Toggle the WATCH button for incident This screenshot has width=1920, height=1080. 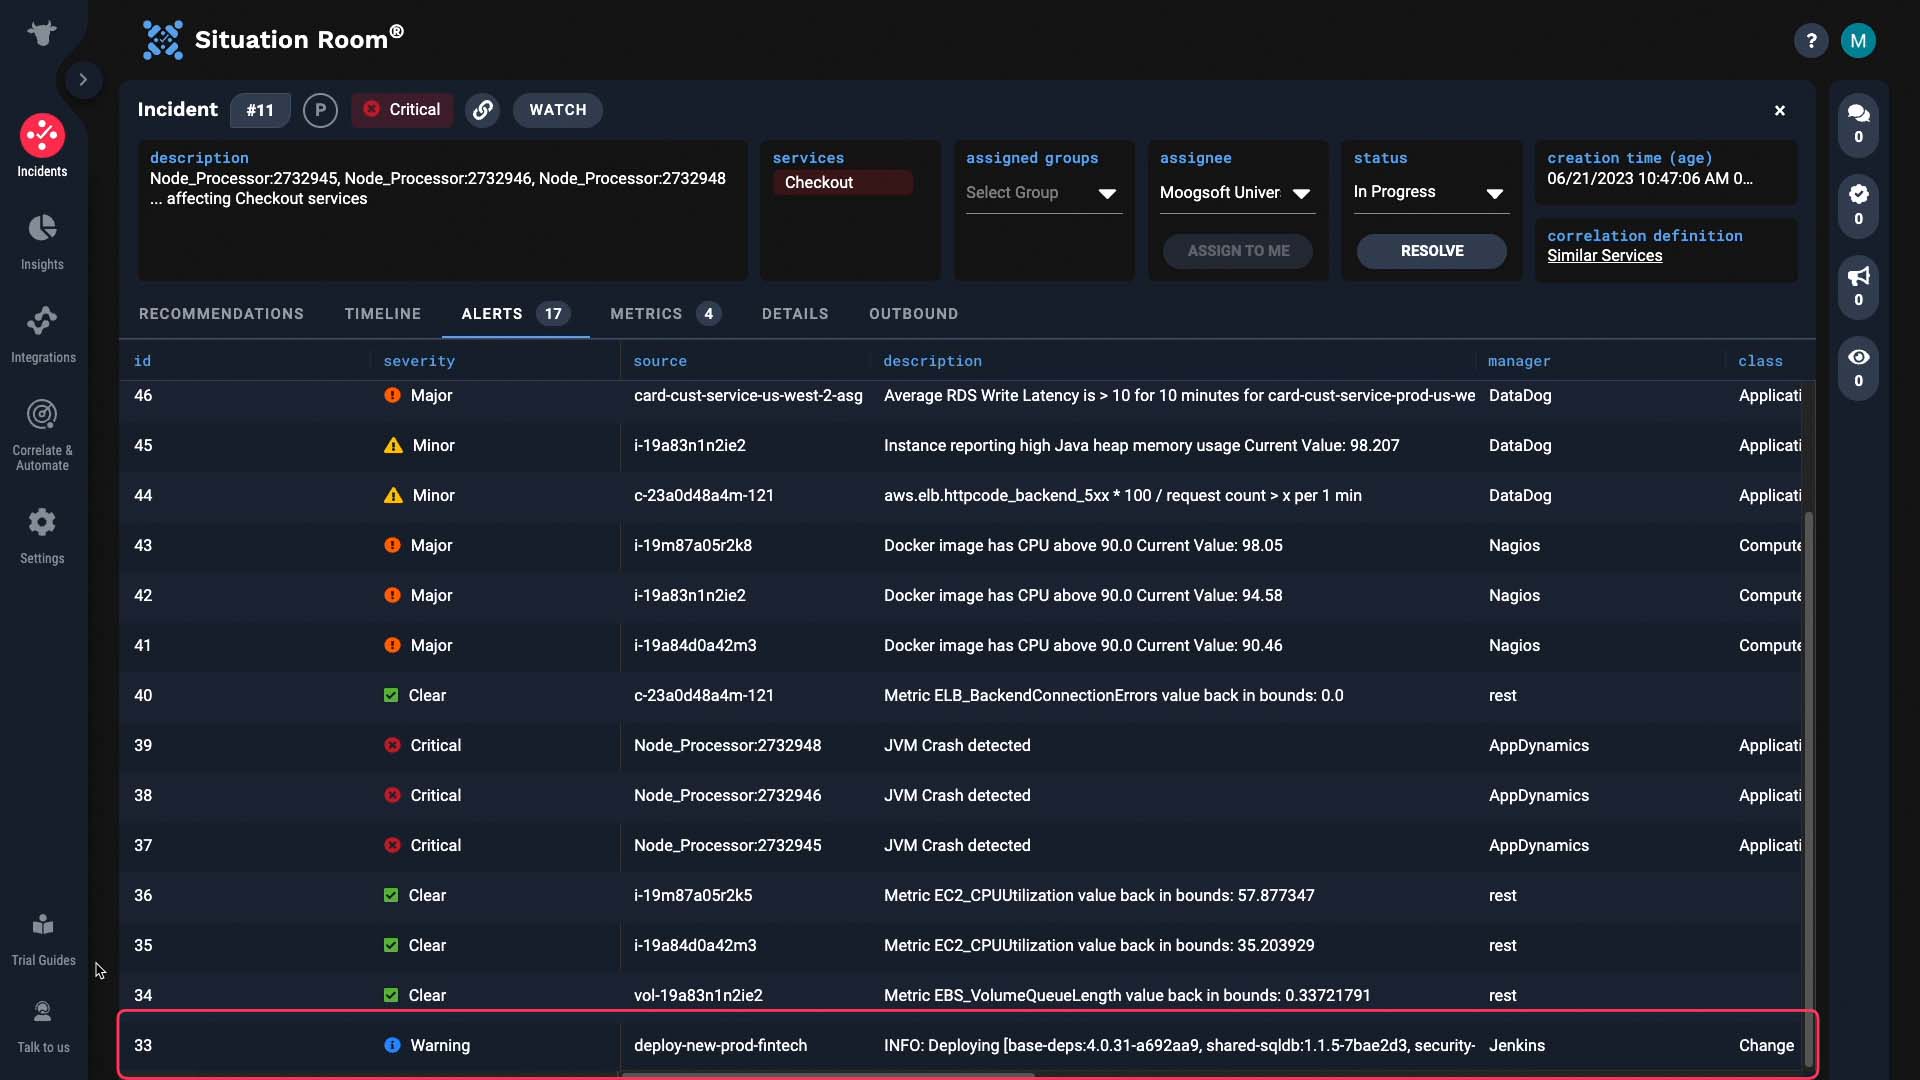(x=558, y=110)
